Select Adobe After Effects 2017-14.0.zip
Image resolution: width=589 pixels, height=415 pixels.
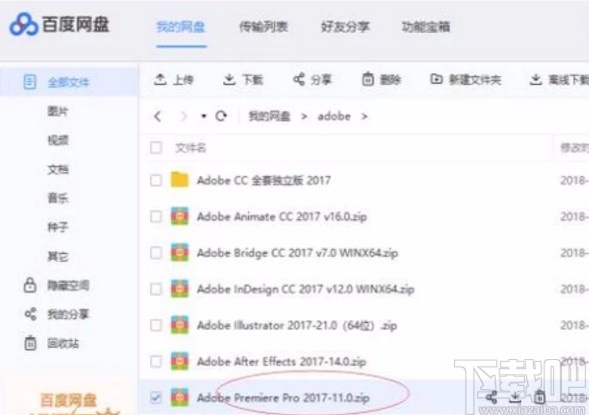(281, 362)
